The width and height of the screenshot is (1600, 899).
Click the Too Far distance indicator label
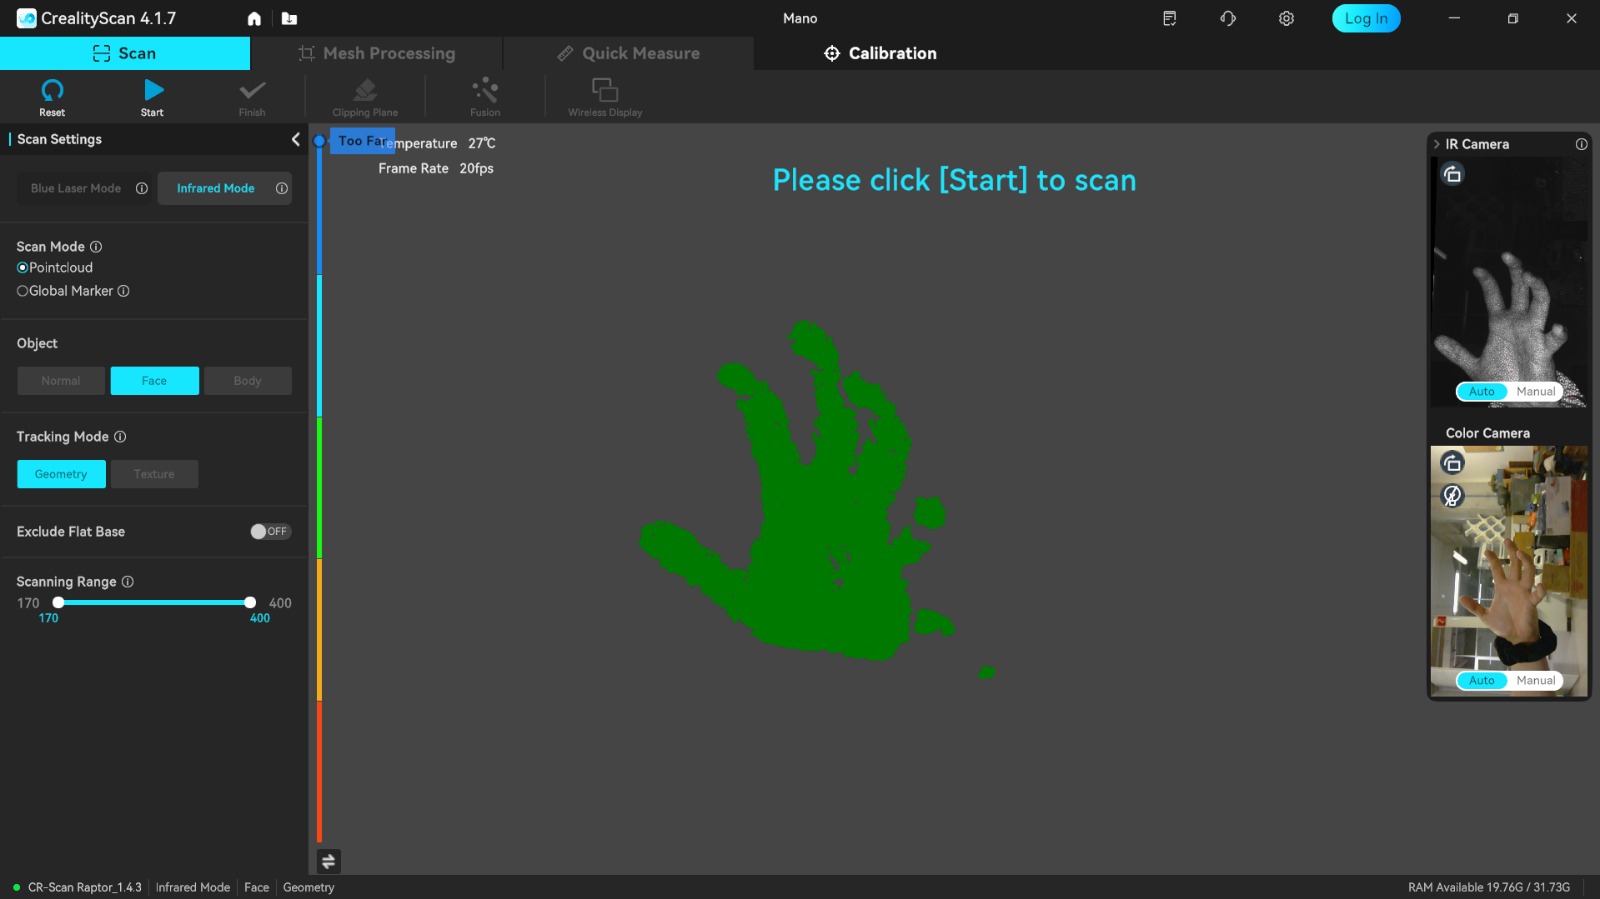pyautogui.click(x=362, y=141)
